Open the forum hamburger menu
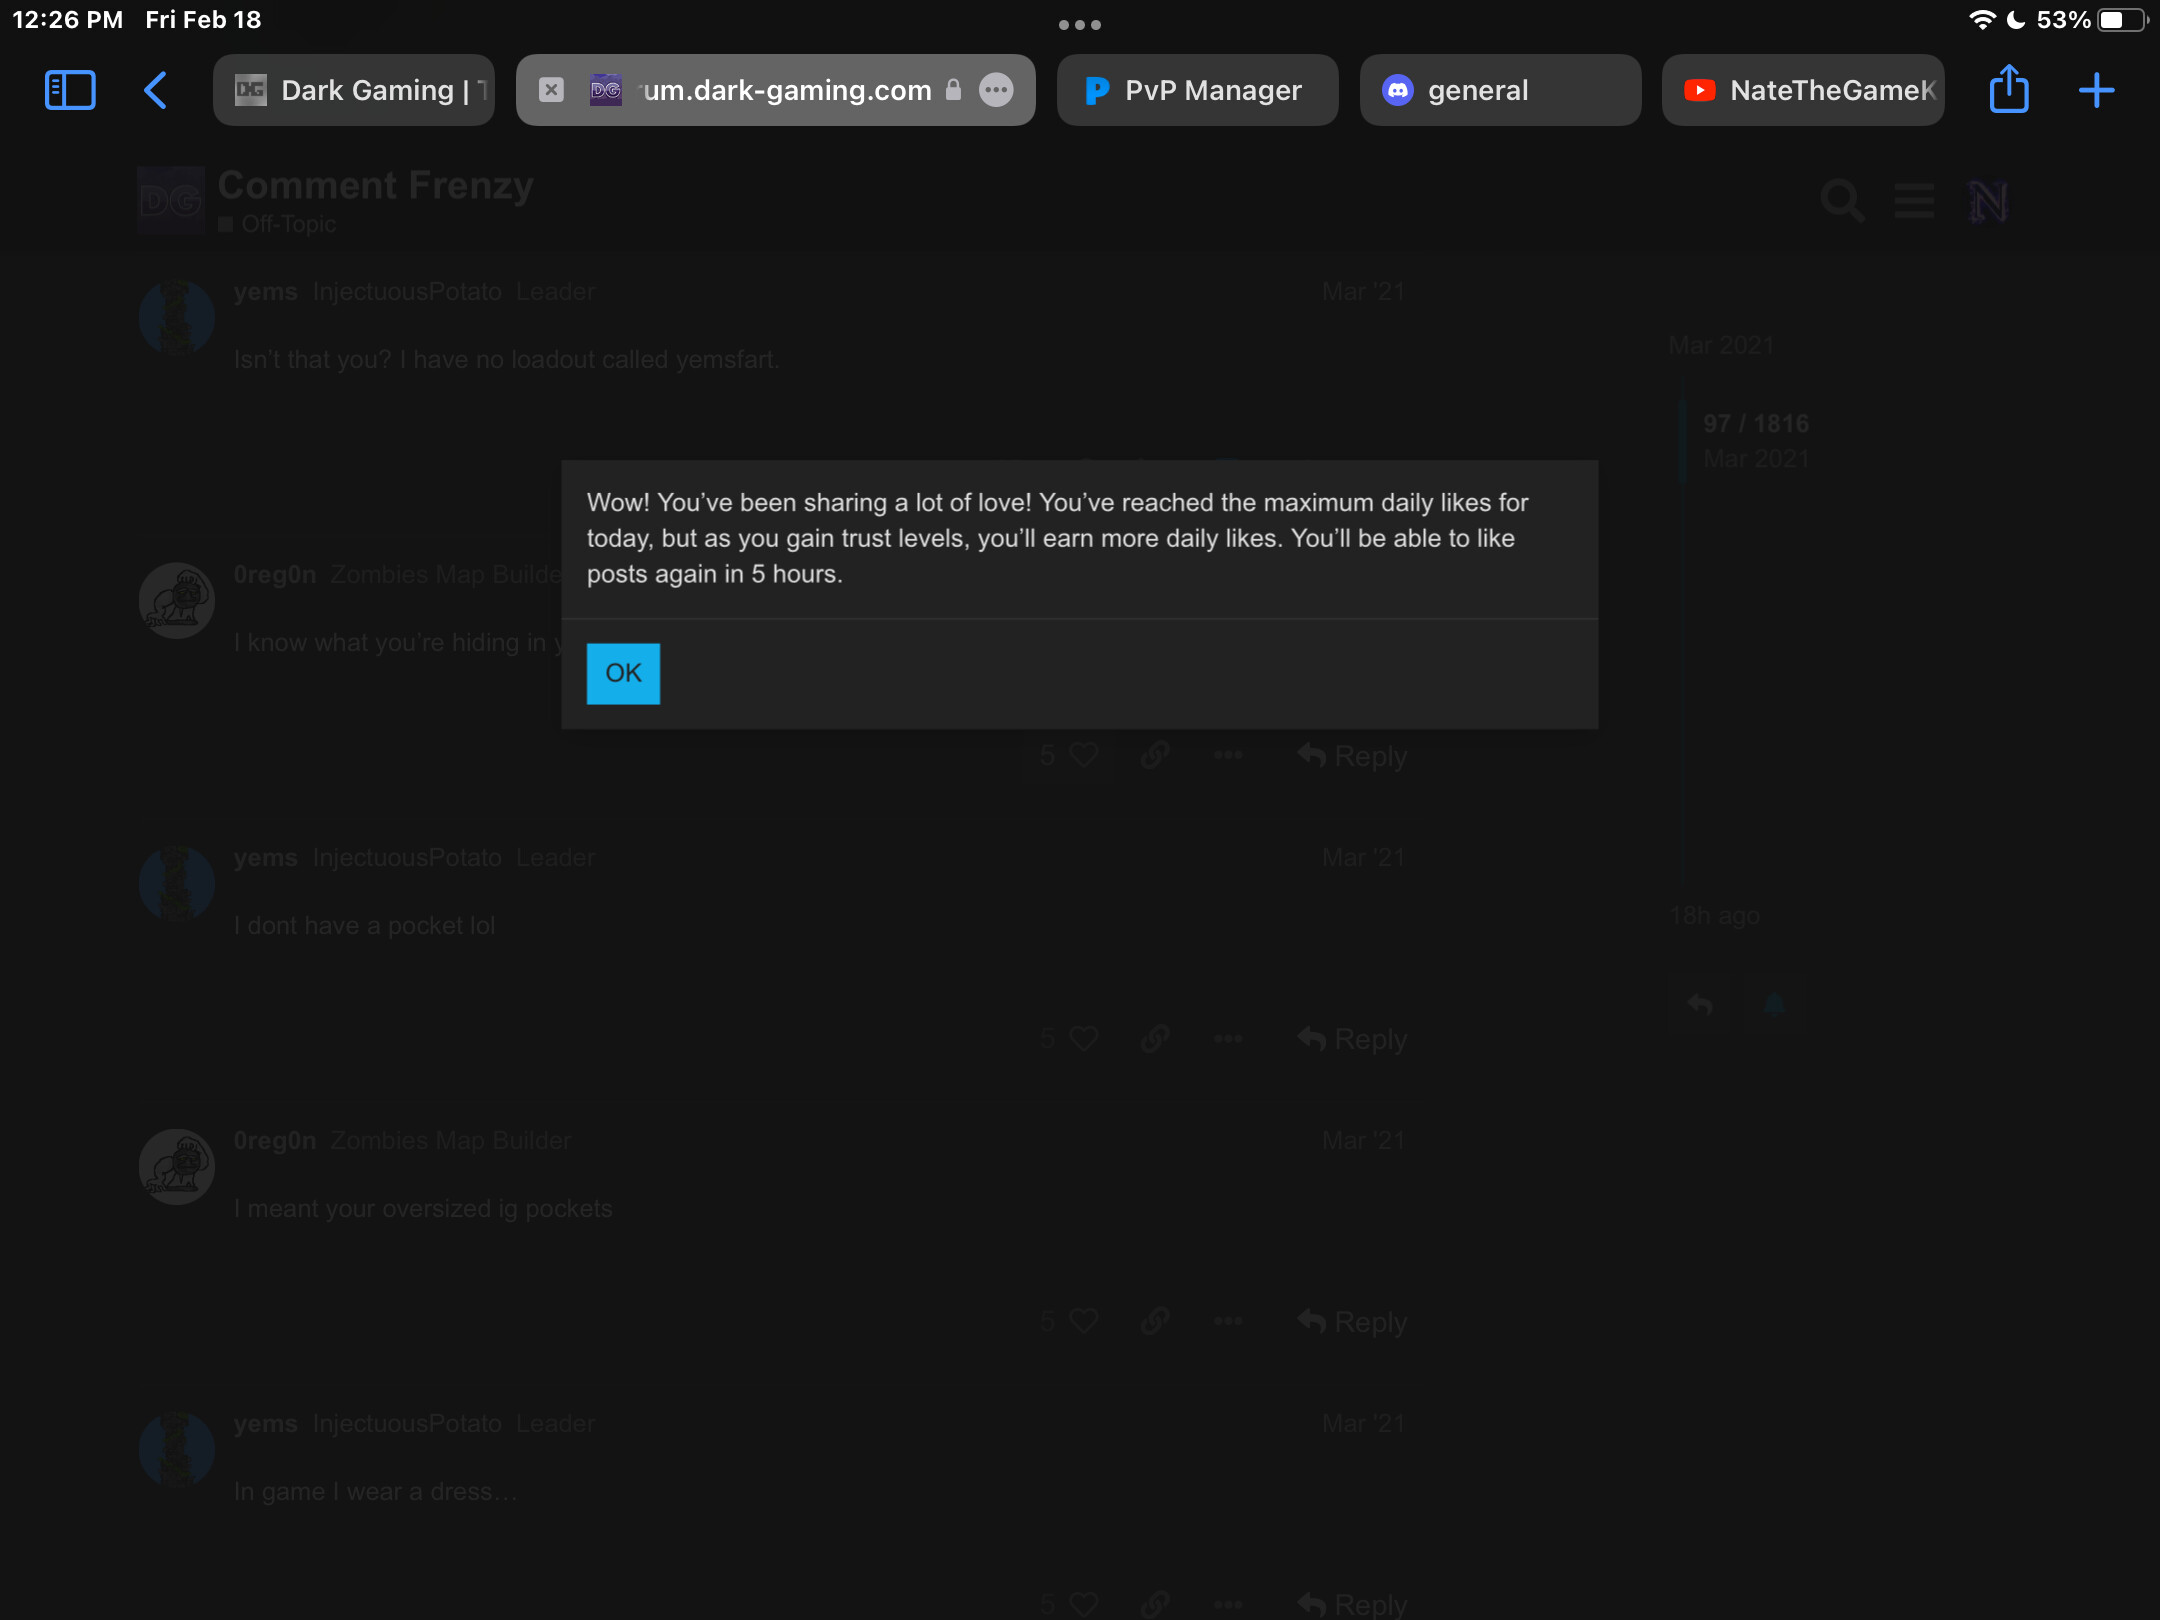The image size is (2160, 1620). [1914, 201]
